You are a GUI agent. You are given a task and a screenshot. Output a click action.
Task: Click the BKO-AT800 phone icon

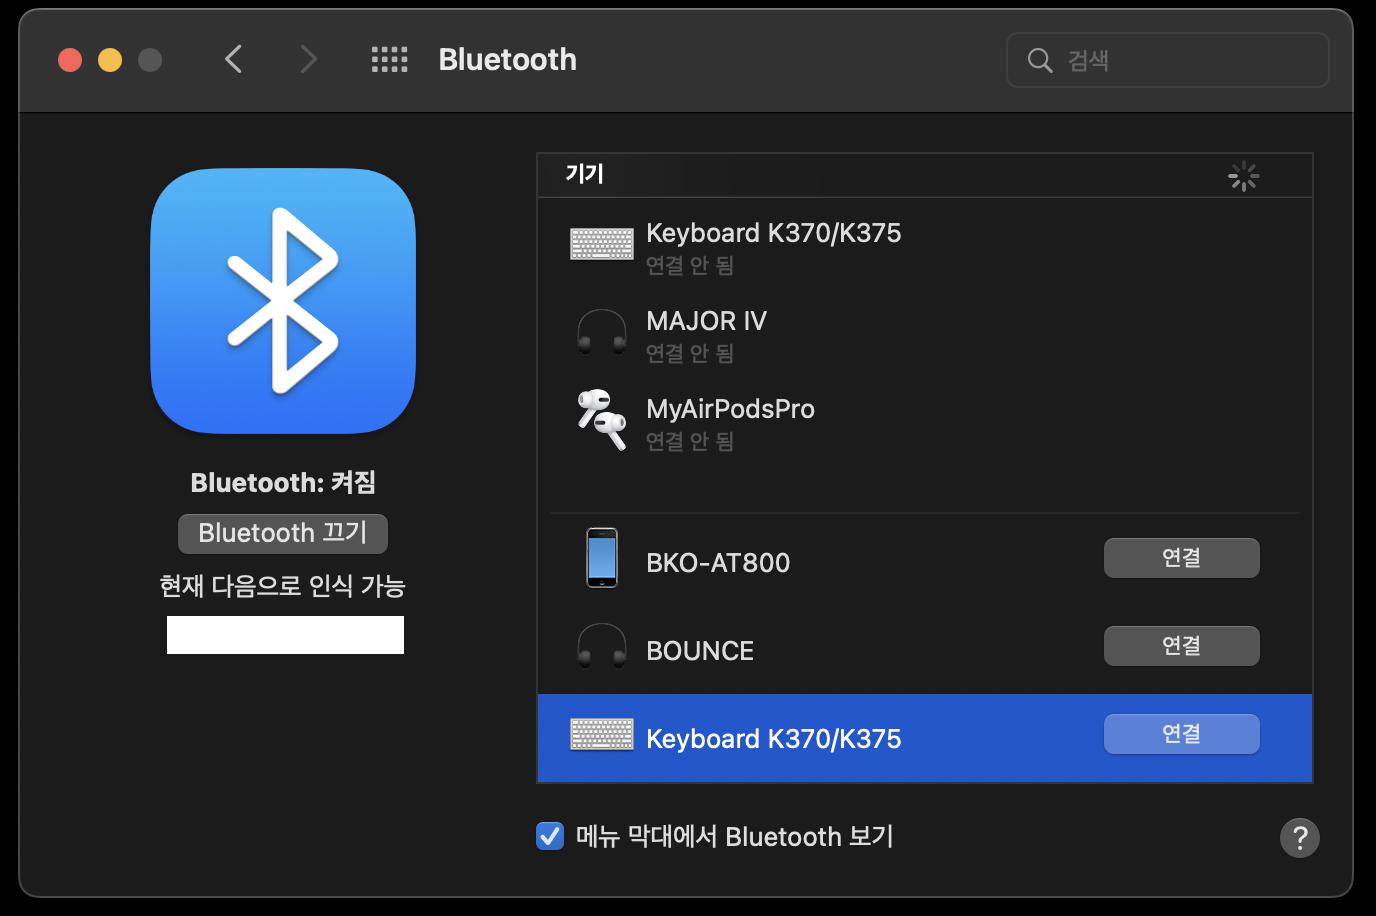(x=602, y=557)
